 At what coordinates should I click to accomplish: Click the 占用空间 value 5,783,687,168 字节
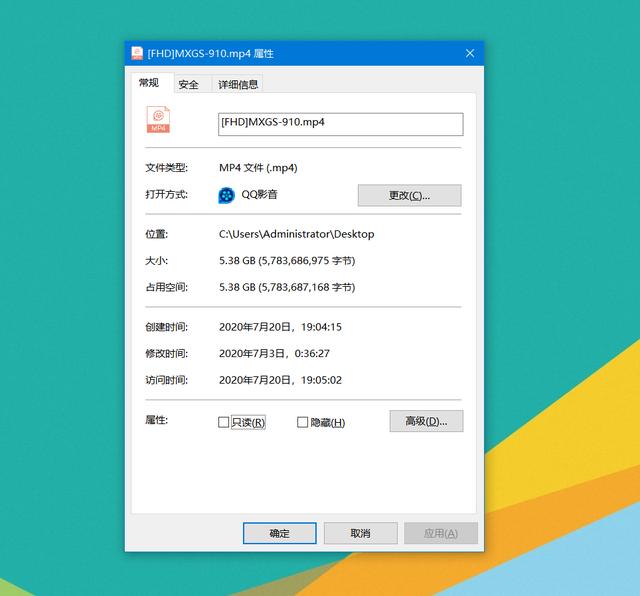[x=307, y=287]
